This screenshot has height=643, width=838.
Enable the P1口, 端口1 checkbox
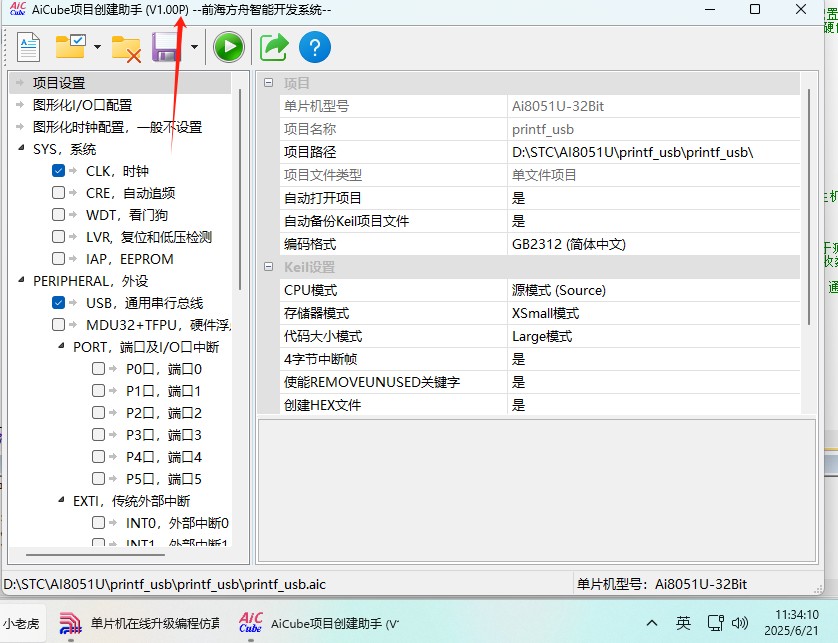[98, 391]
